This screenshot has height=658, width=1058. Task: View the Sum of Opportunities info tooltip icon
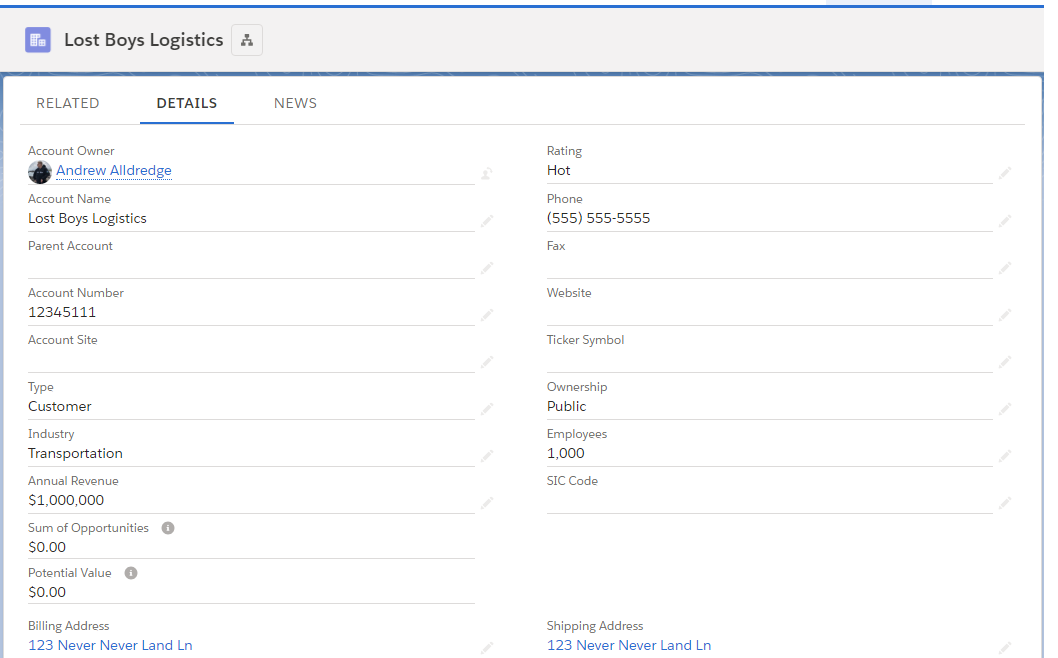coord(166,527)
